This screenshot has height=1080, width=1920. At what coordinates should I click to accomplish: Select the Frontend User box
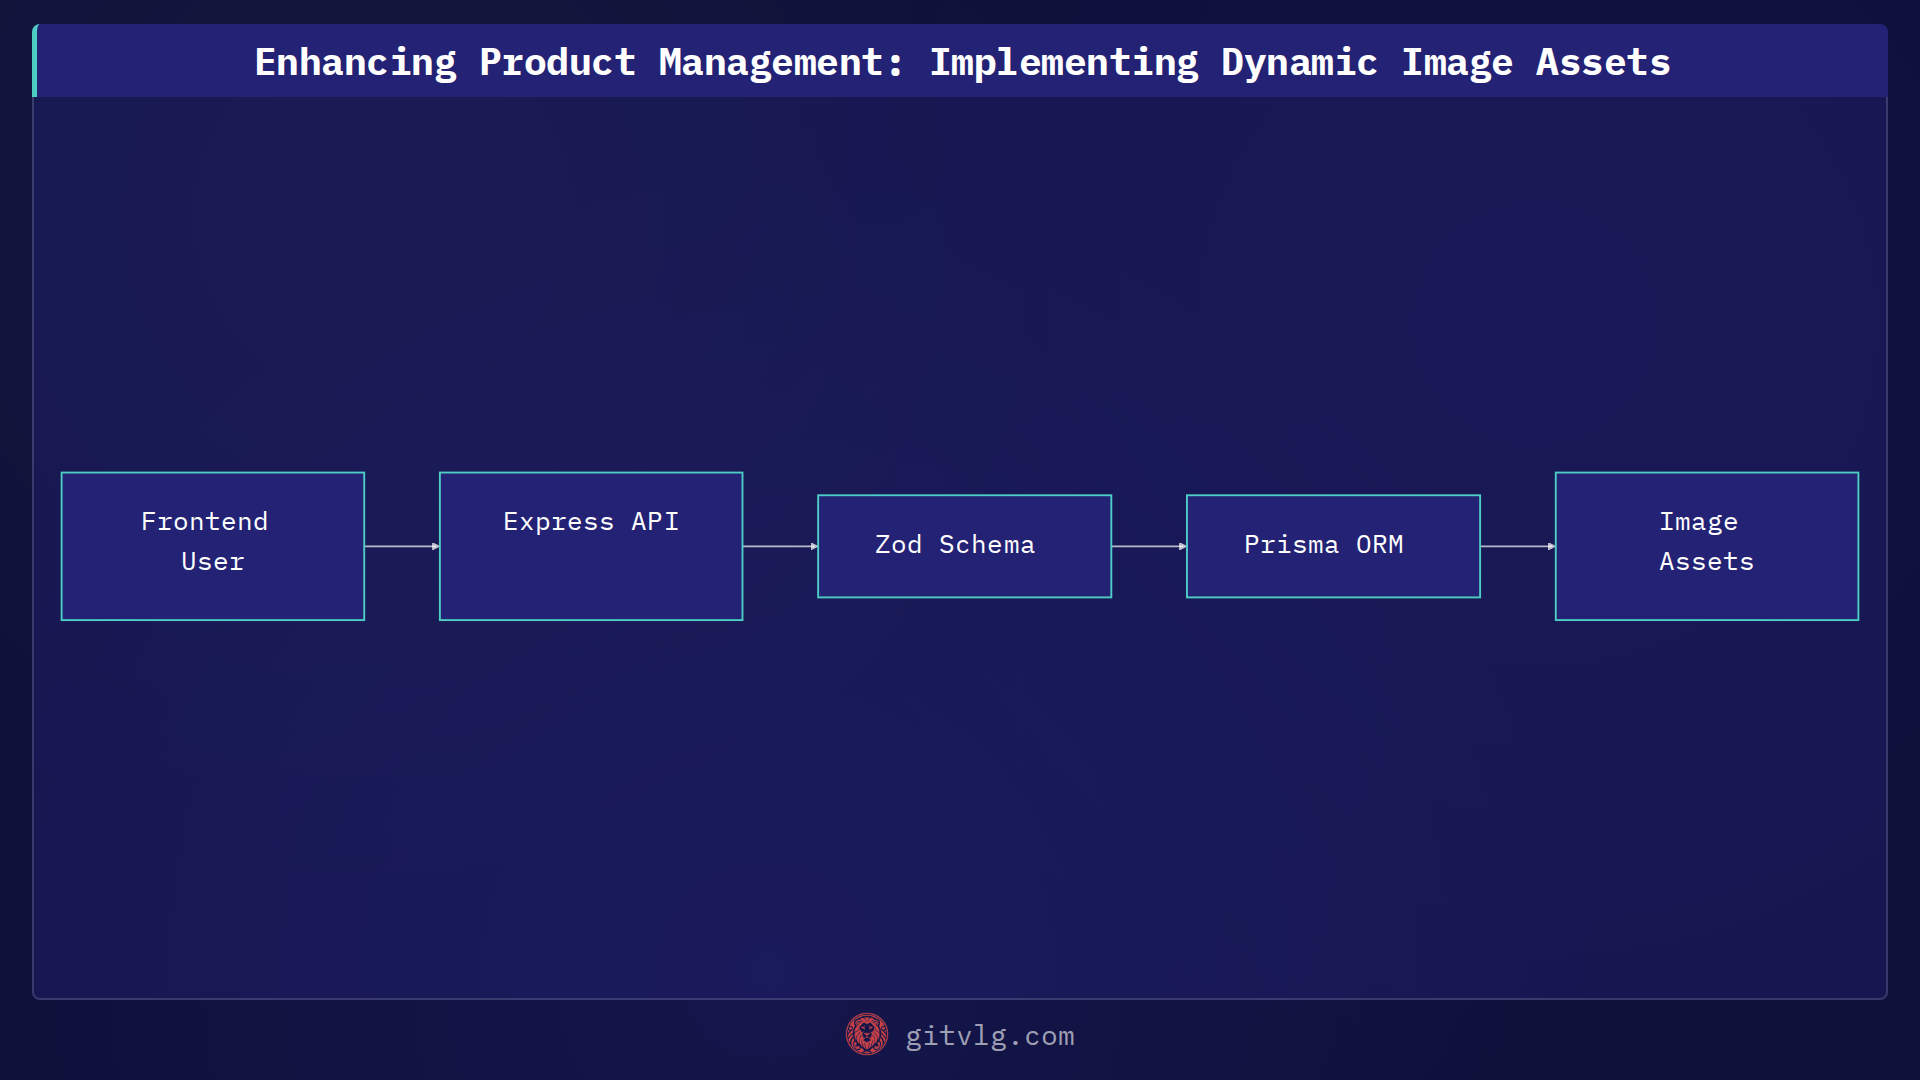point(213,546)
